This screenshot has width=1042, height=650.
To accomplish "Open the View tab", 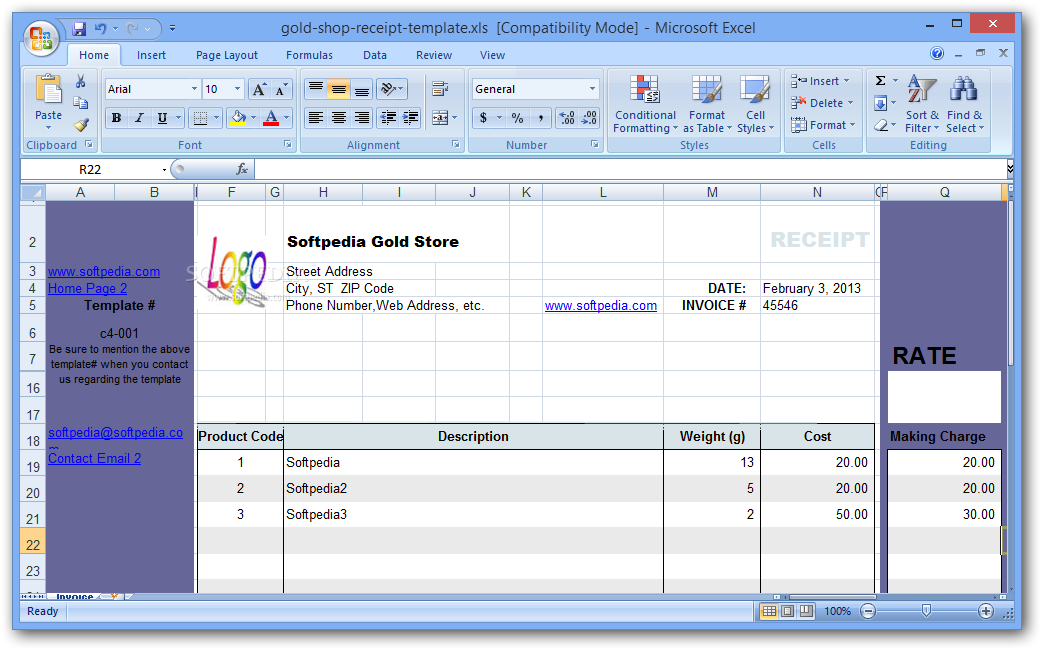I will coord(492,55).
